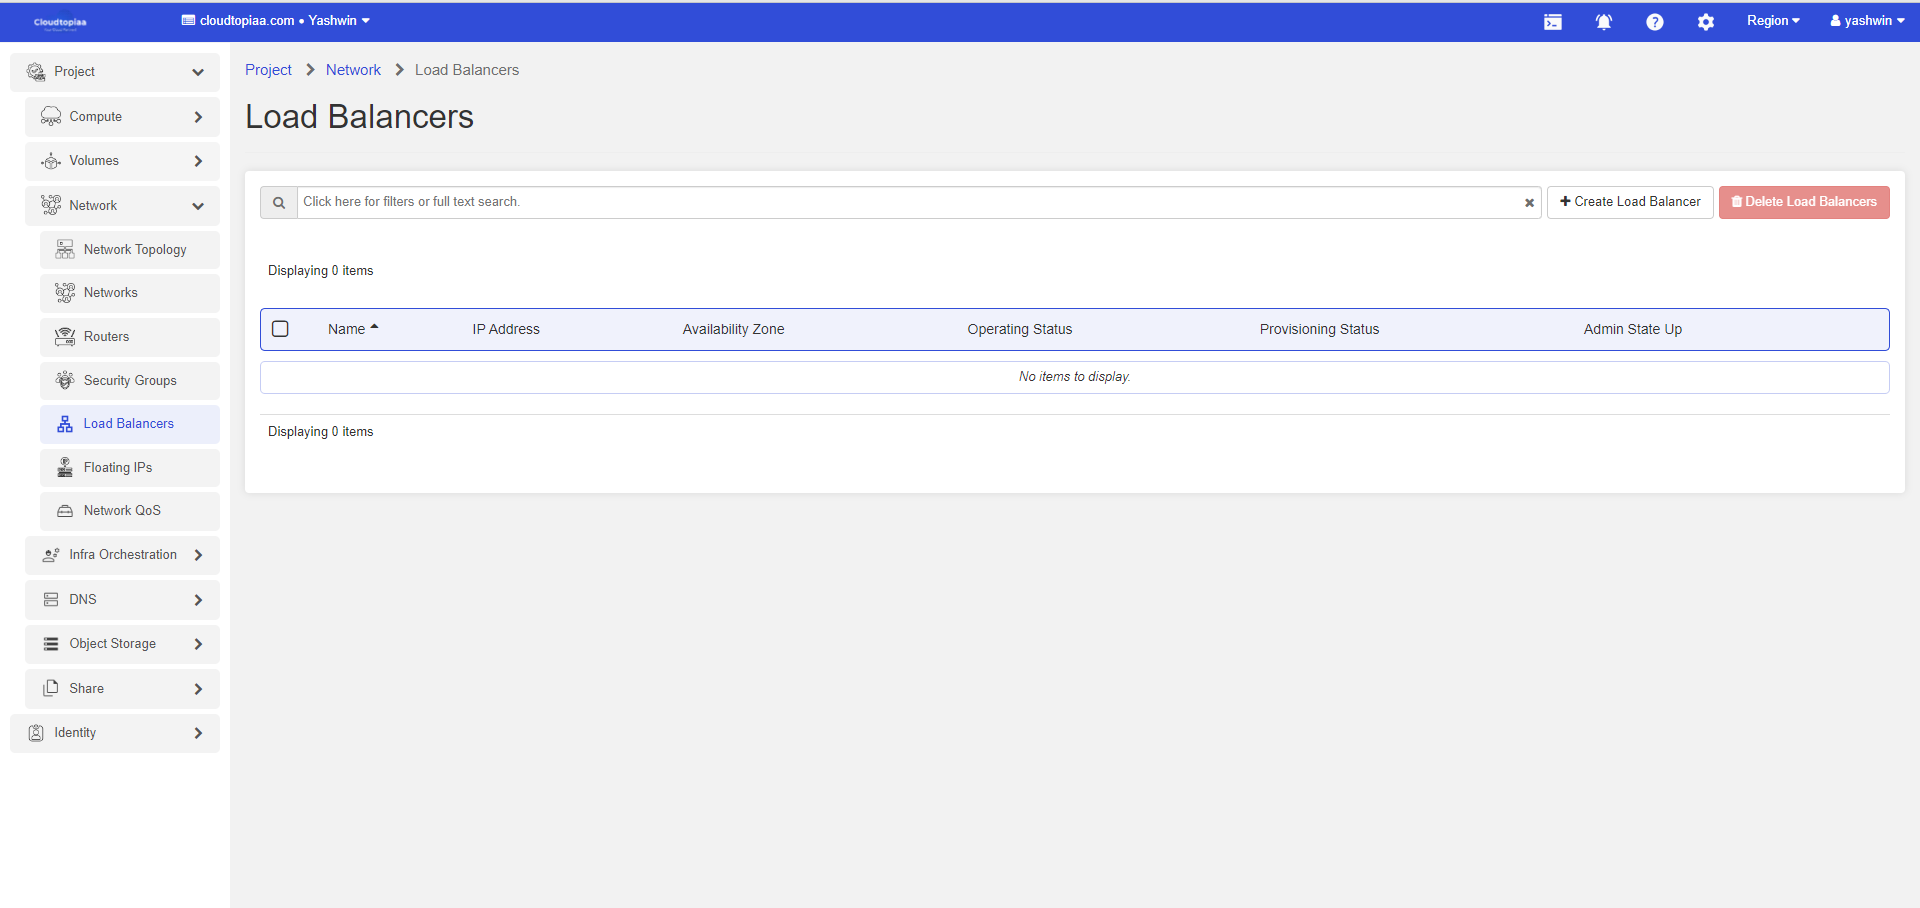Open the cloudtopiaa.com Yashwin project selector
1920x908 pixels.
point(276,21)
